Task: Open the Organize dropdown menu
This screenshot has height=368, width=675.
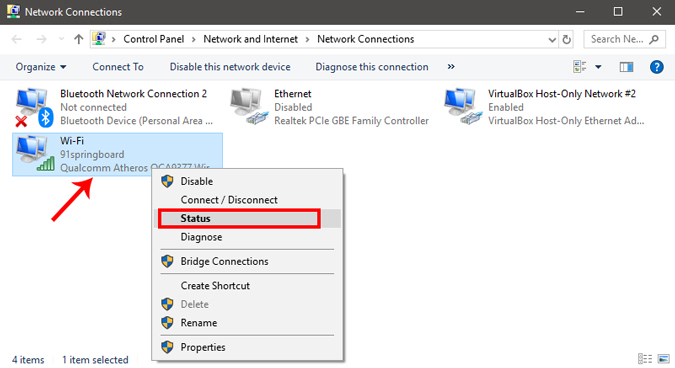Action: pyautogui.click(x=41, y=67)
